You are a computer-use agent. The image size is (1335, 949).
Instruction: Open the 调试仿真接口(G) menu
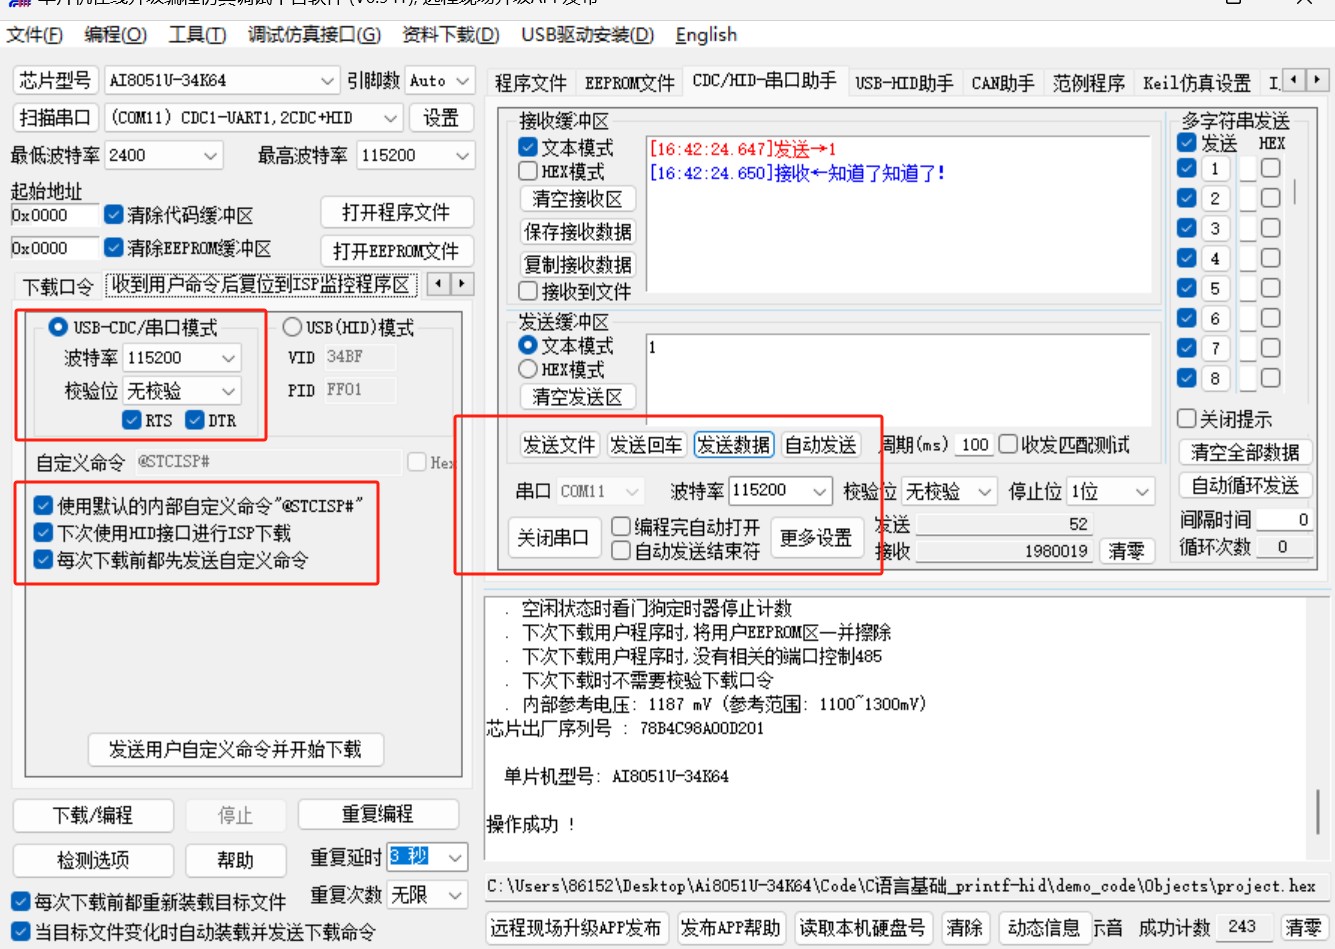[x=314, y=35]
